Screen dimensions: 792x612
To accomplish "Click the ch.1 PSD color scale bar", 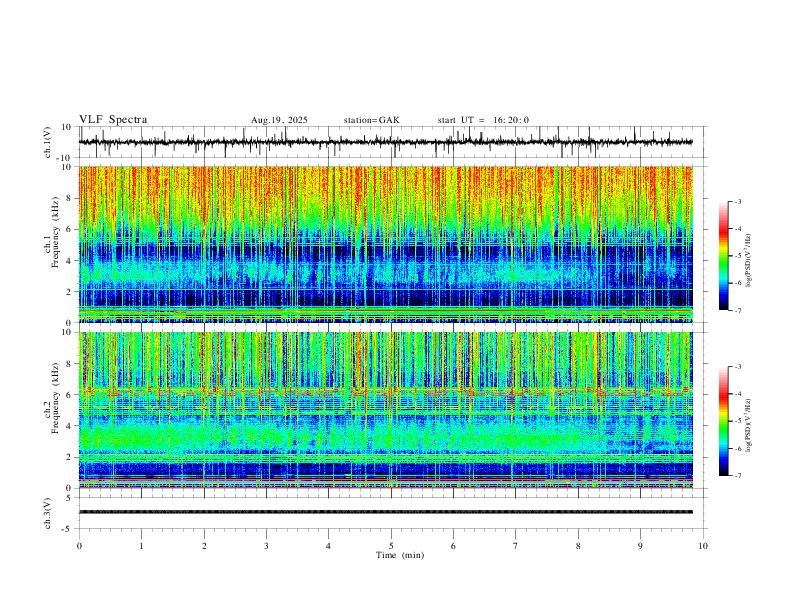I will (x=724, y=256).
